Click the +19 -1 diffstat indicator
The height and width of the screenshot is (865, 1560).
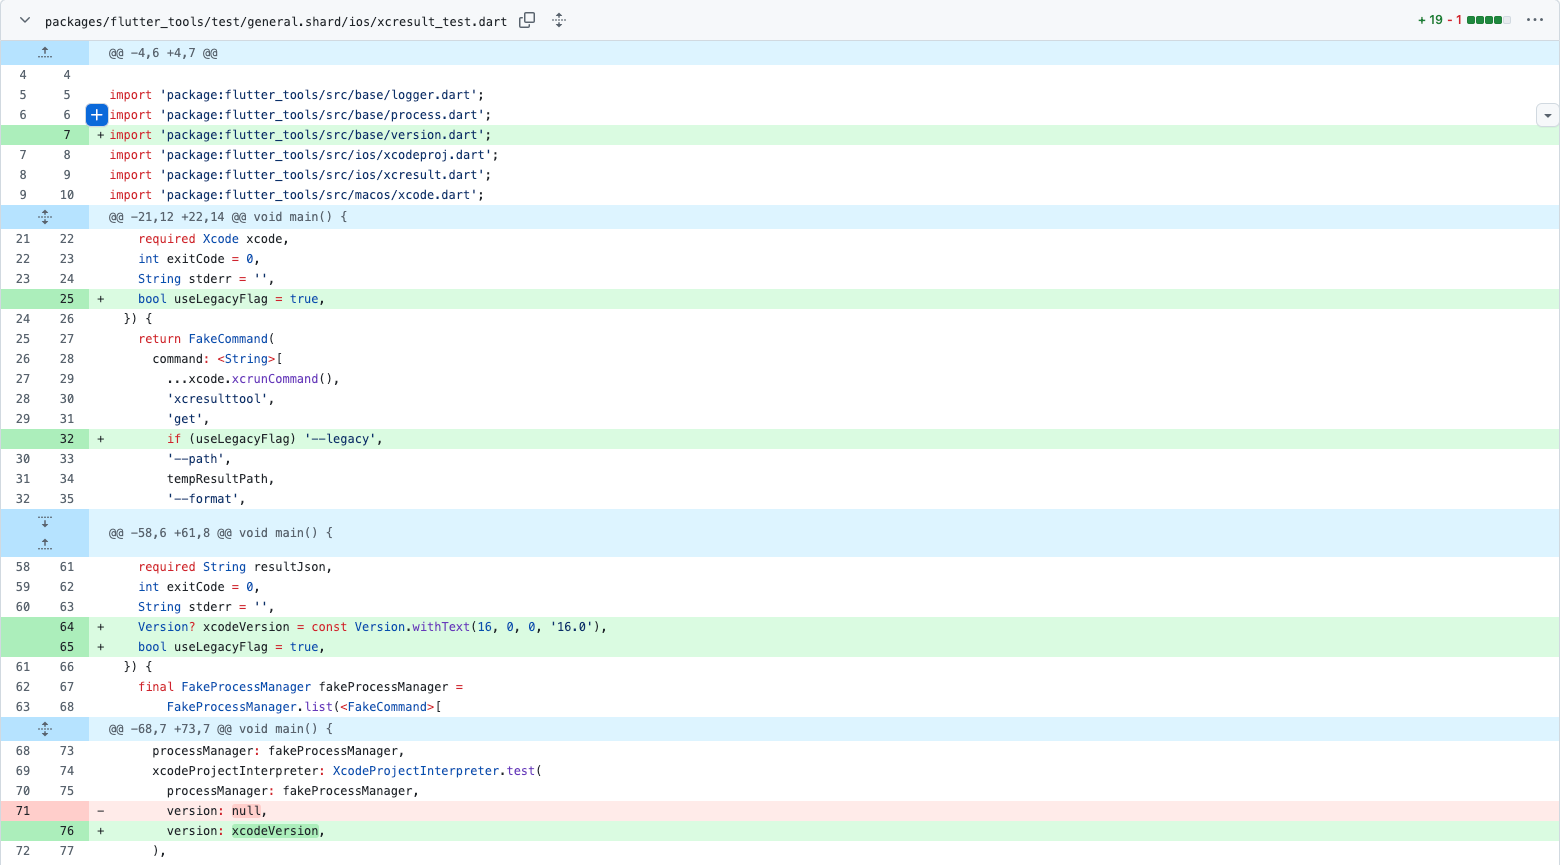coord(1464,20)
